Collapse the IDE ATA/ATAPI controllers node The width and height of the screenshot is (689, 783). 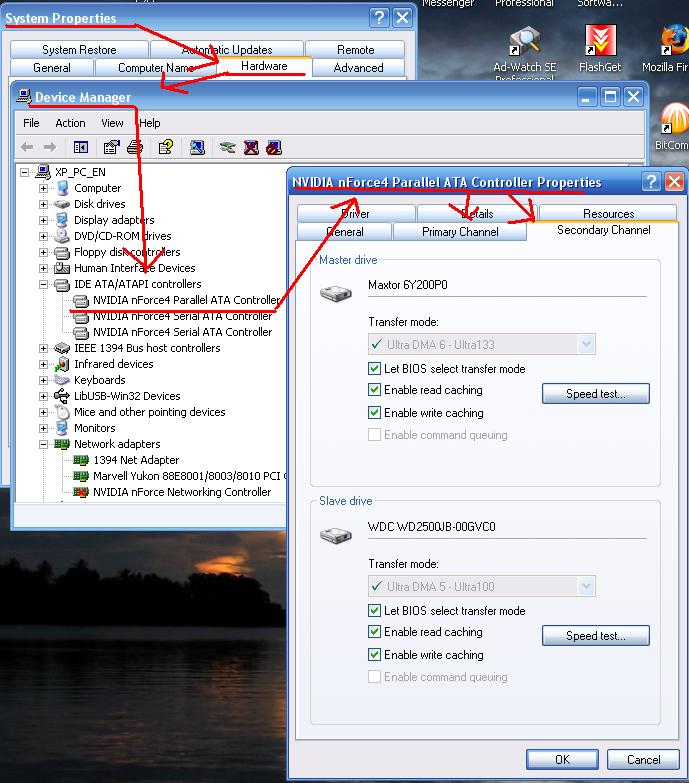point(43,284)
